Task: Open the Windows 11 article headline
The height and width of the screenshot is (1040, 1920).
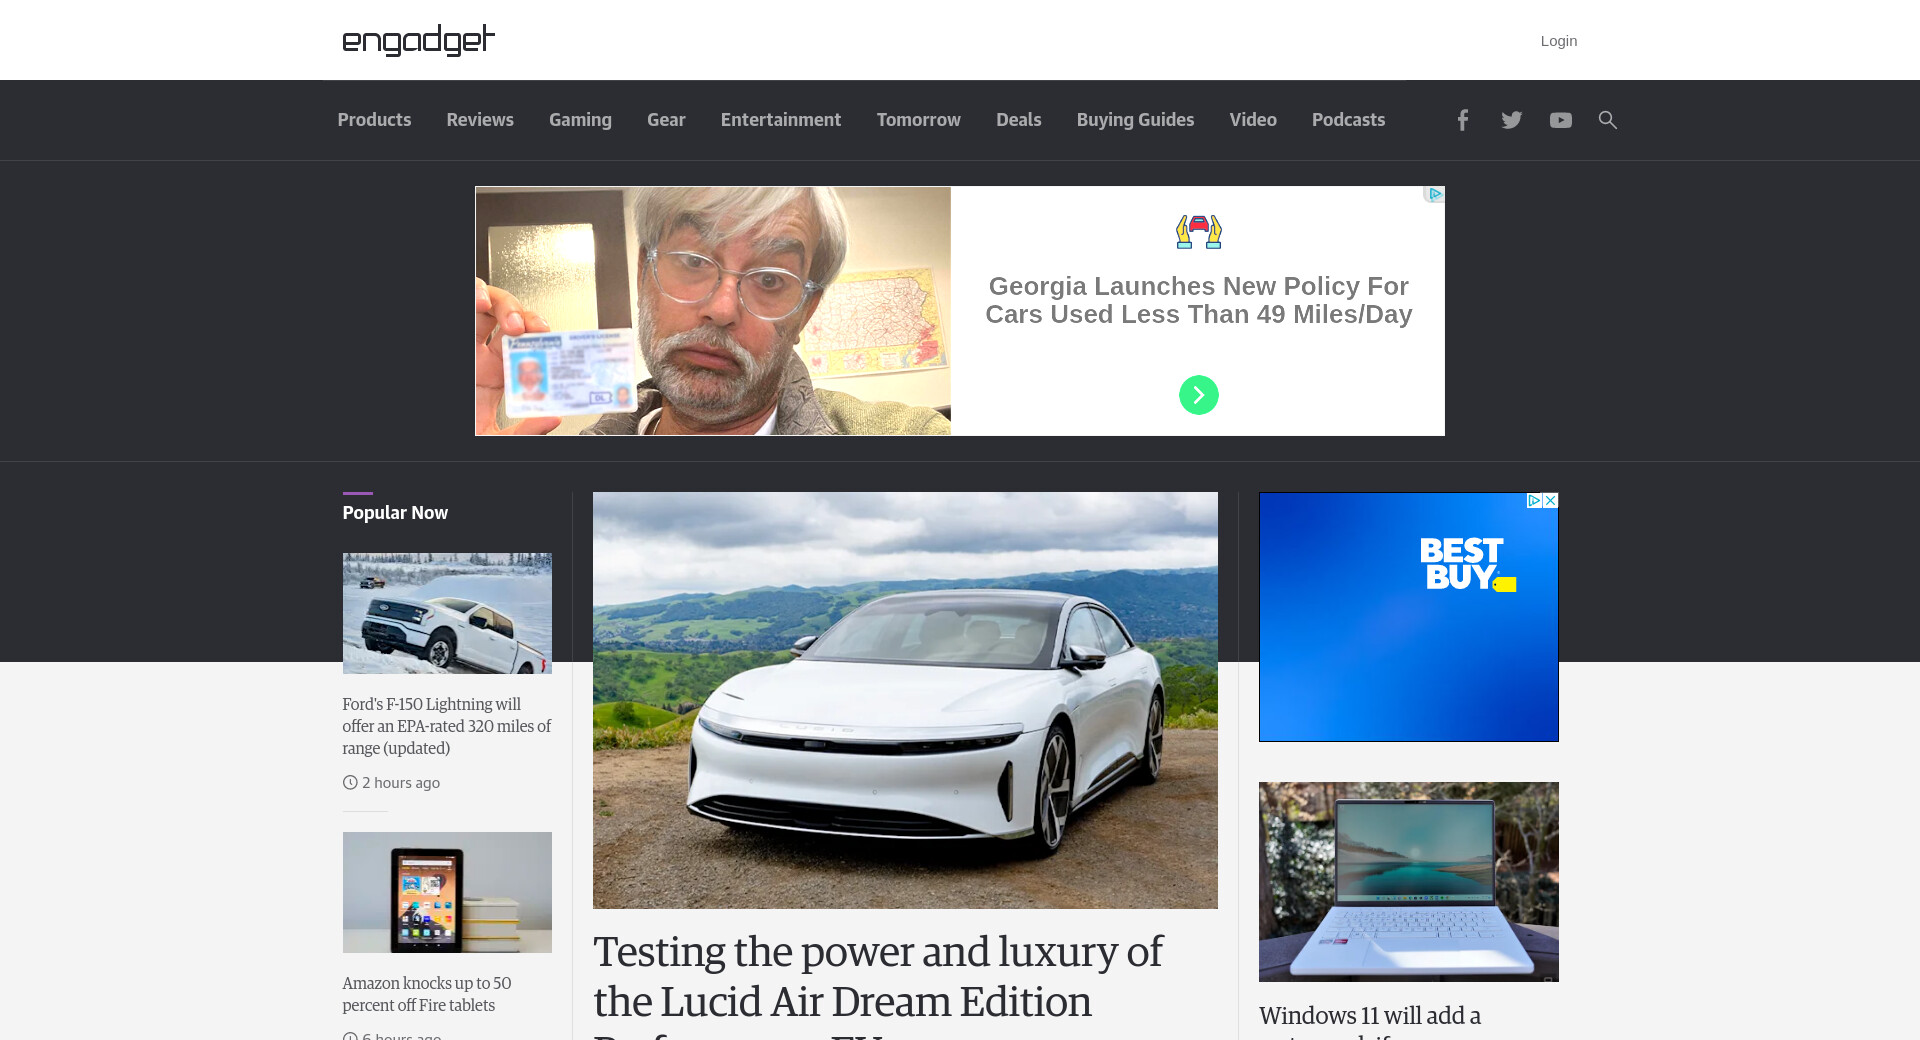Action: coord(1370,1020)
